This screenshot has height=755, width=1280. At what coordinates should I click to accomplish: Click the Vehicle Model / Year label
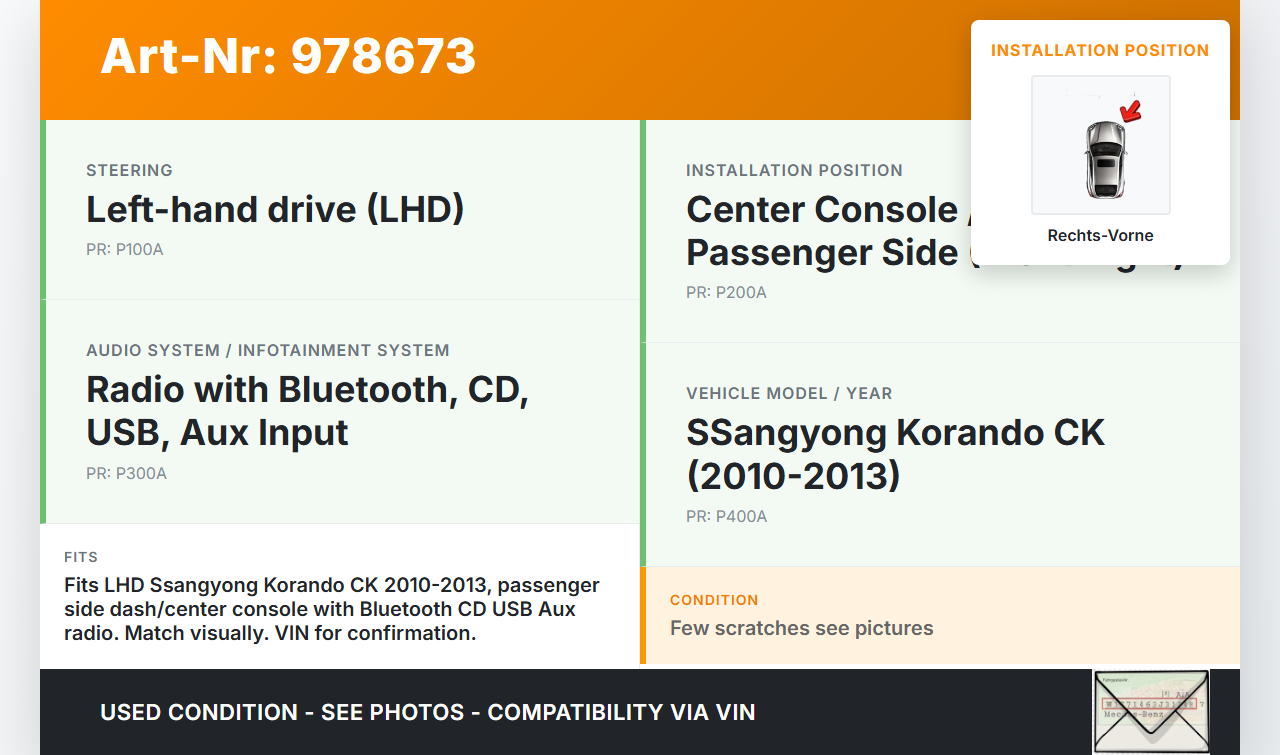(789, 394)
